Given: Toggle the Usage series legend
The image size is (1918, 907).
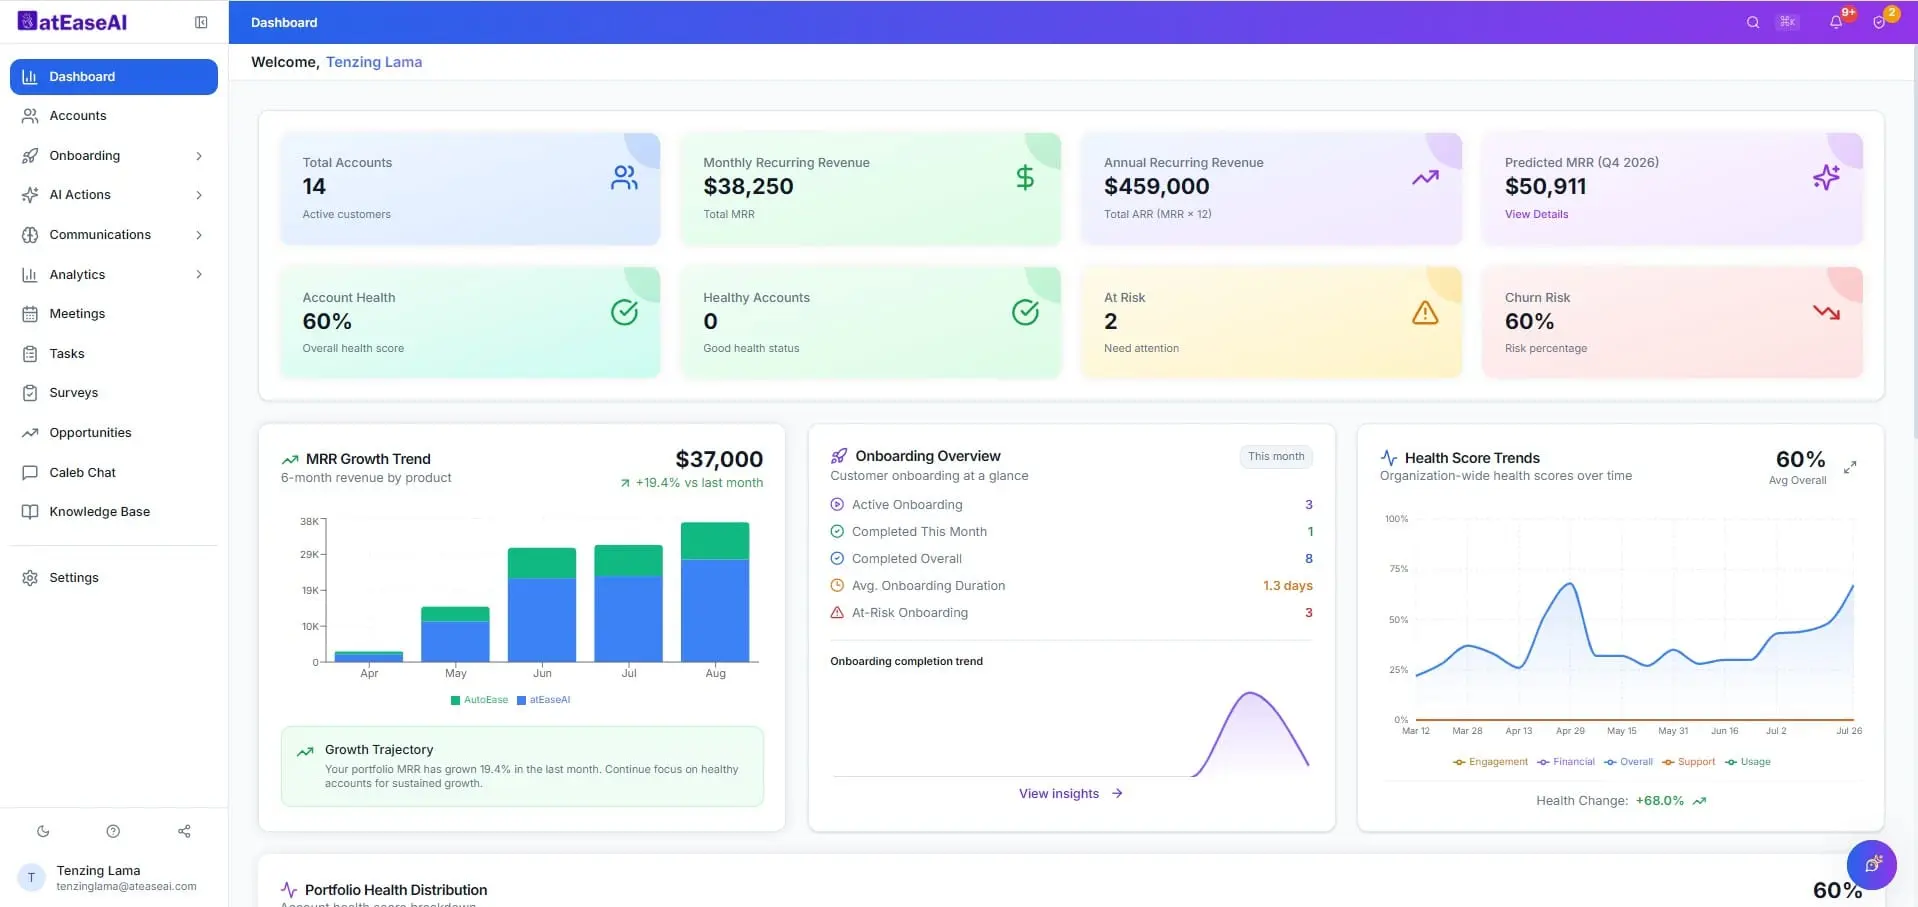Looking at the screenshot, I should (x=1747, y=762).
